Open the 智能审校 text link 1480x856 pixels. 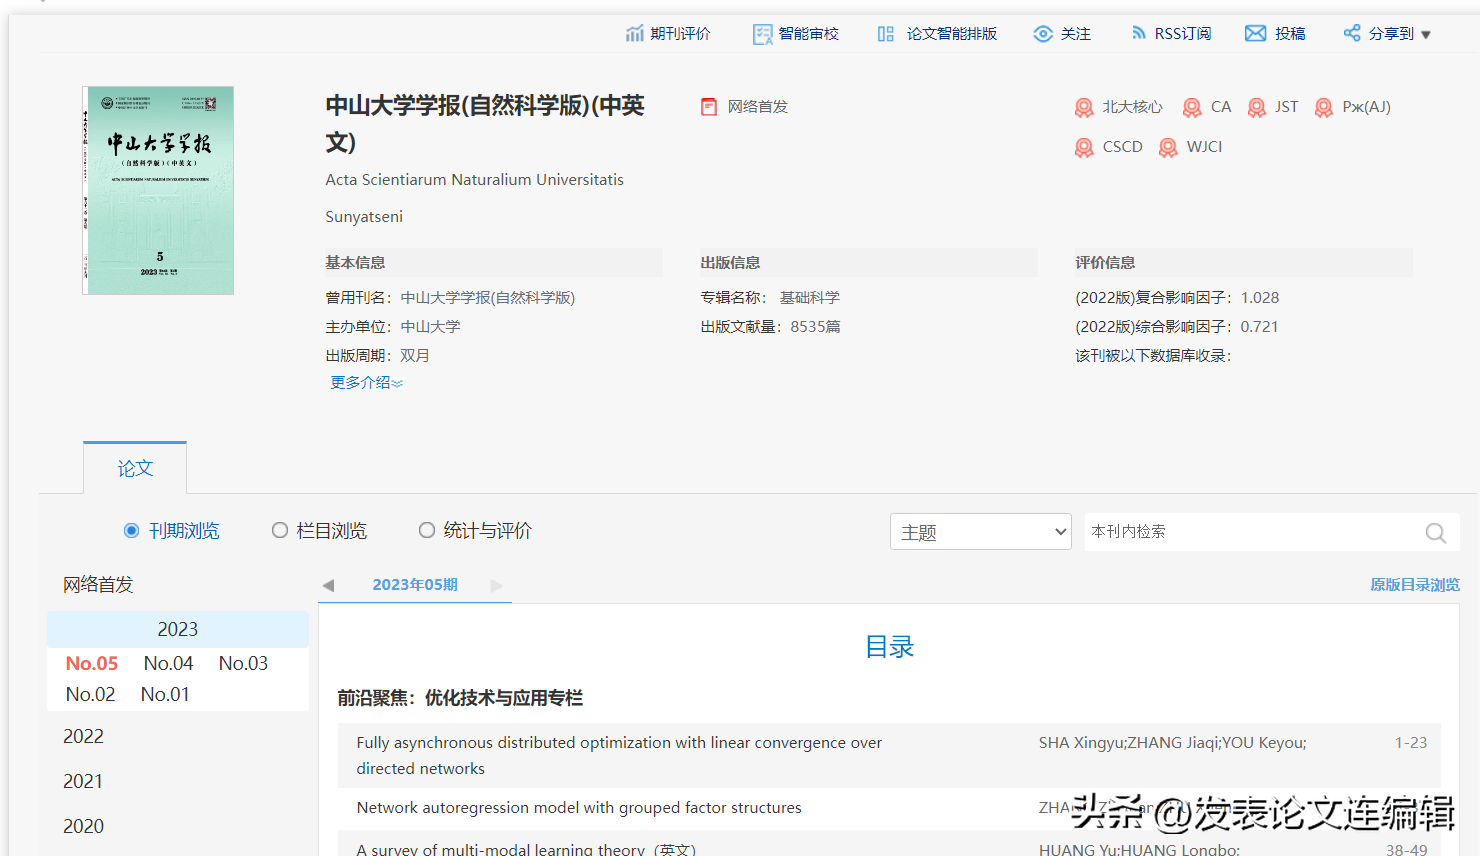coord(809,34)
